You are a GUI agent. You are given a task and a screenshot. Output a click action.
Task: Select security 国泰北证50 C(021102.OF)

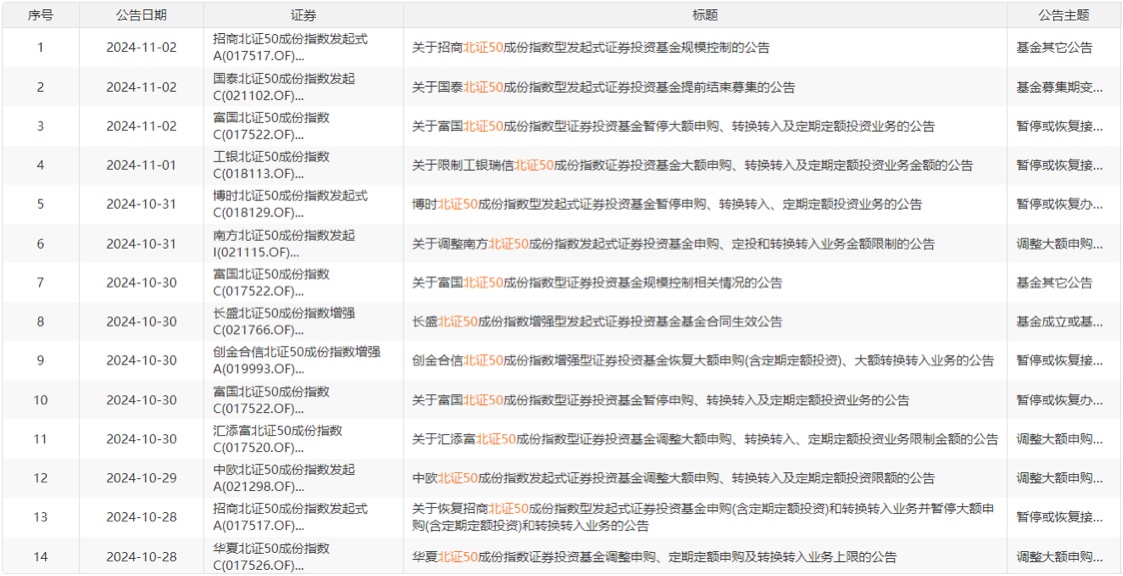pyautogui.click(x=284, y=87)
